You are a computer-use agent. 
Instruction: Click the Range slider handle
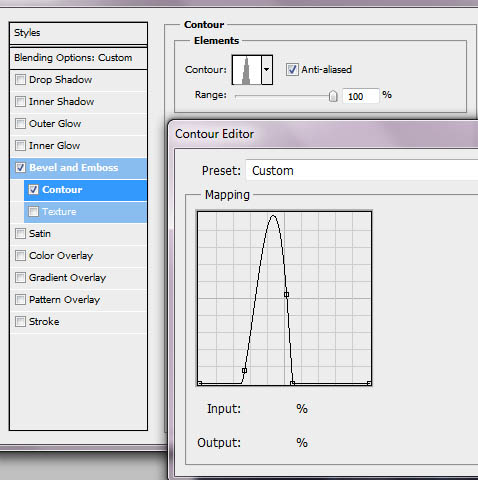[333, 96]
